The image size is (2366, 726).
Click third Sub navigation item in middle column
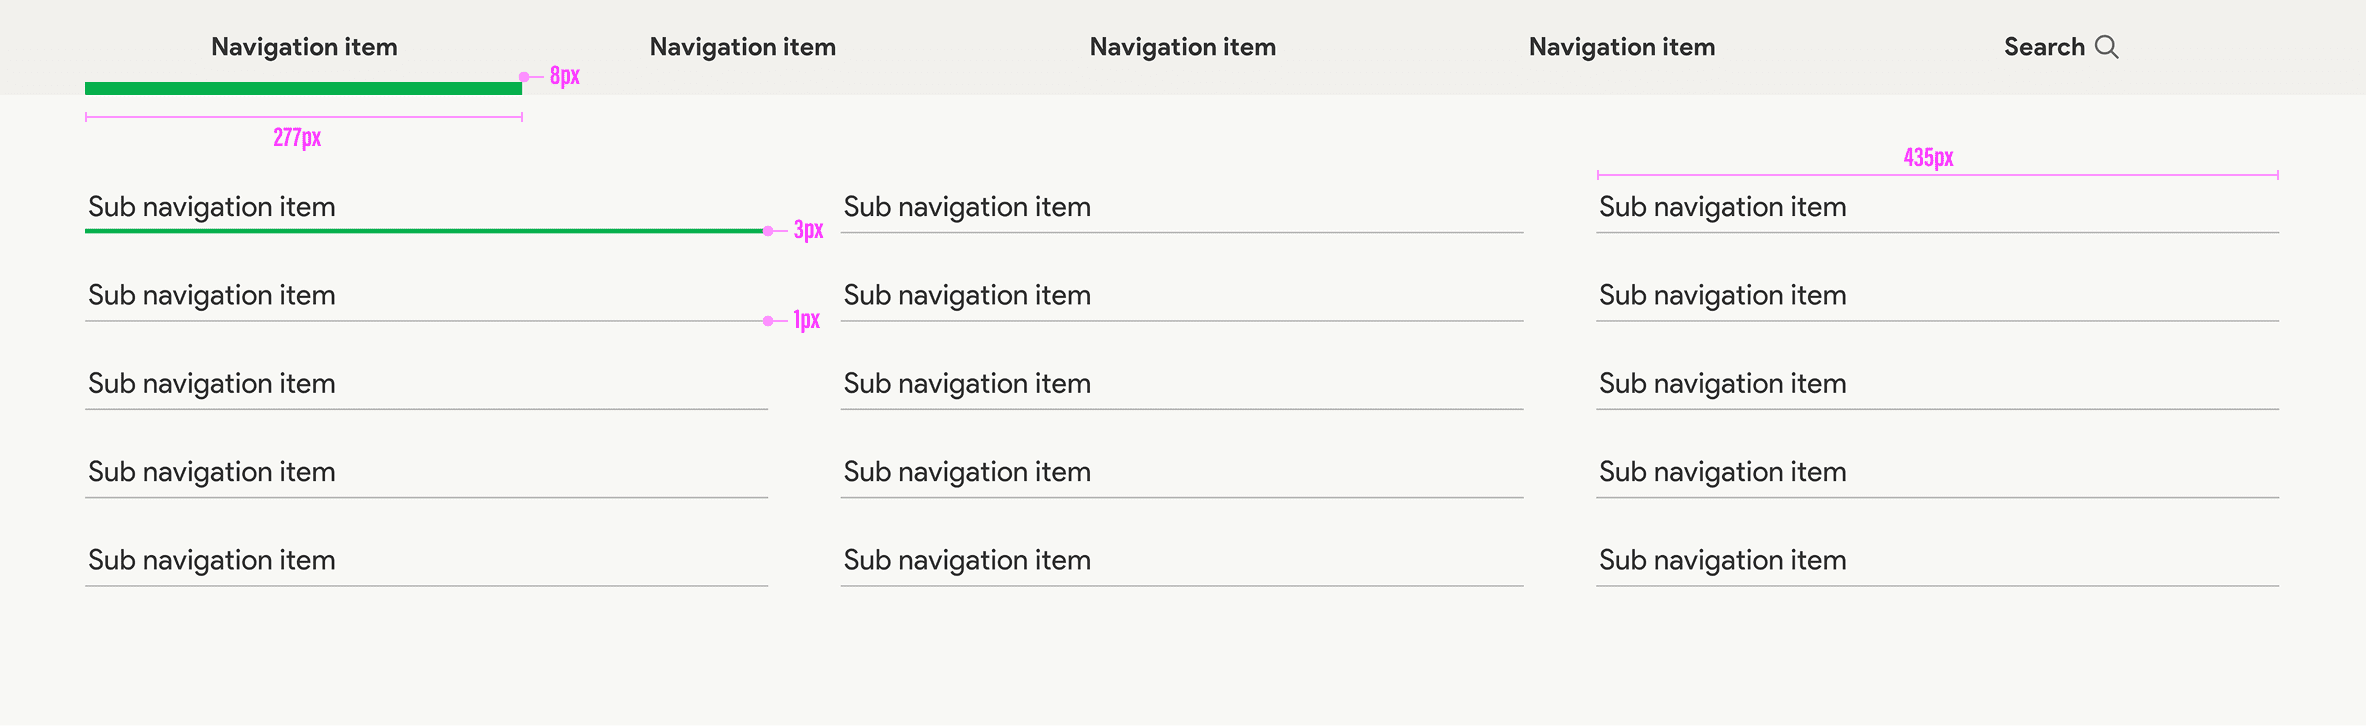pos(967,383)
